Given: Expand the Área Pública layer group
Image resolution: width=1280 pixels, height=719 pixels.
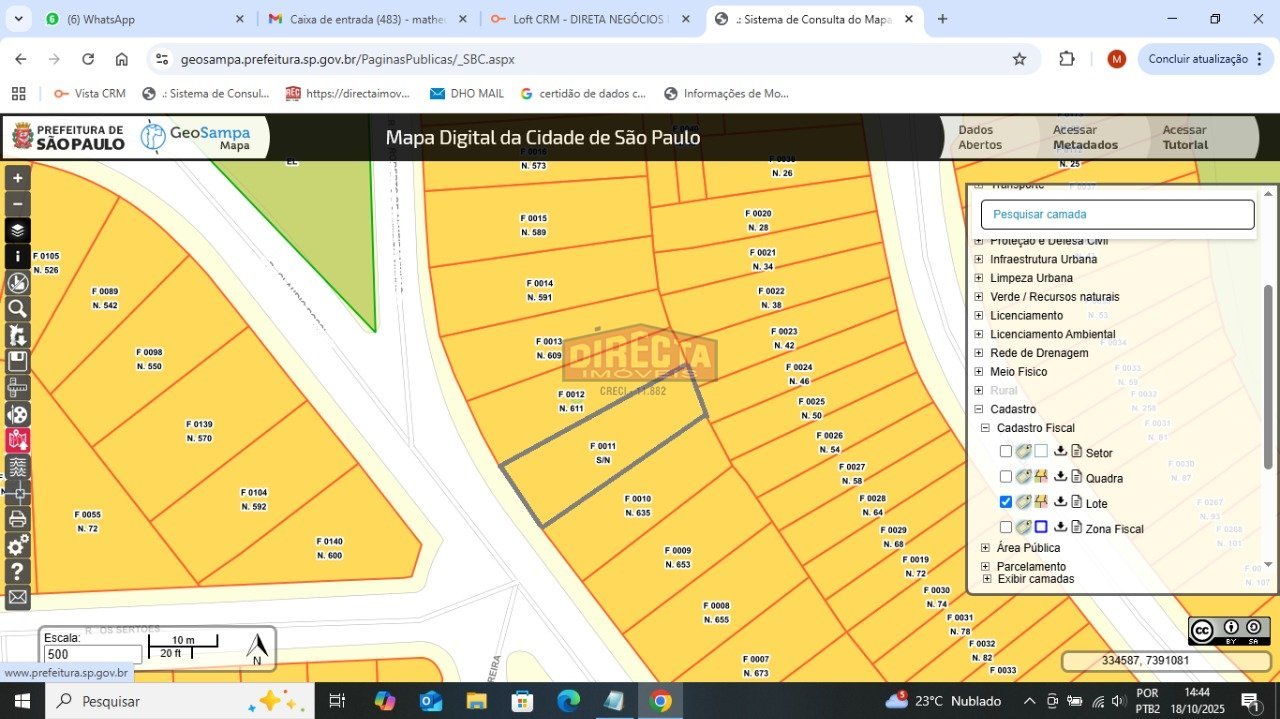Looking at the screenshot, I should [985, 548].
